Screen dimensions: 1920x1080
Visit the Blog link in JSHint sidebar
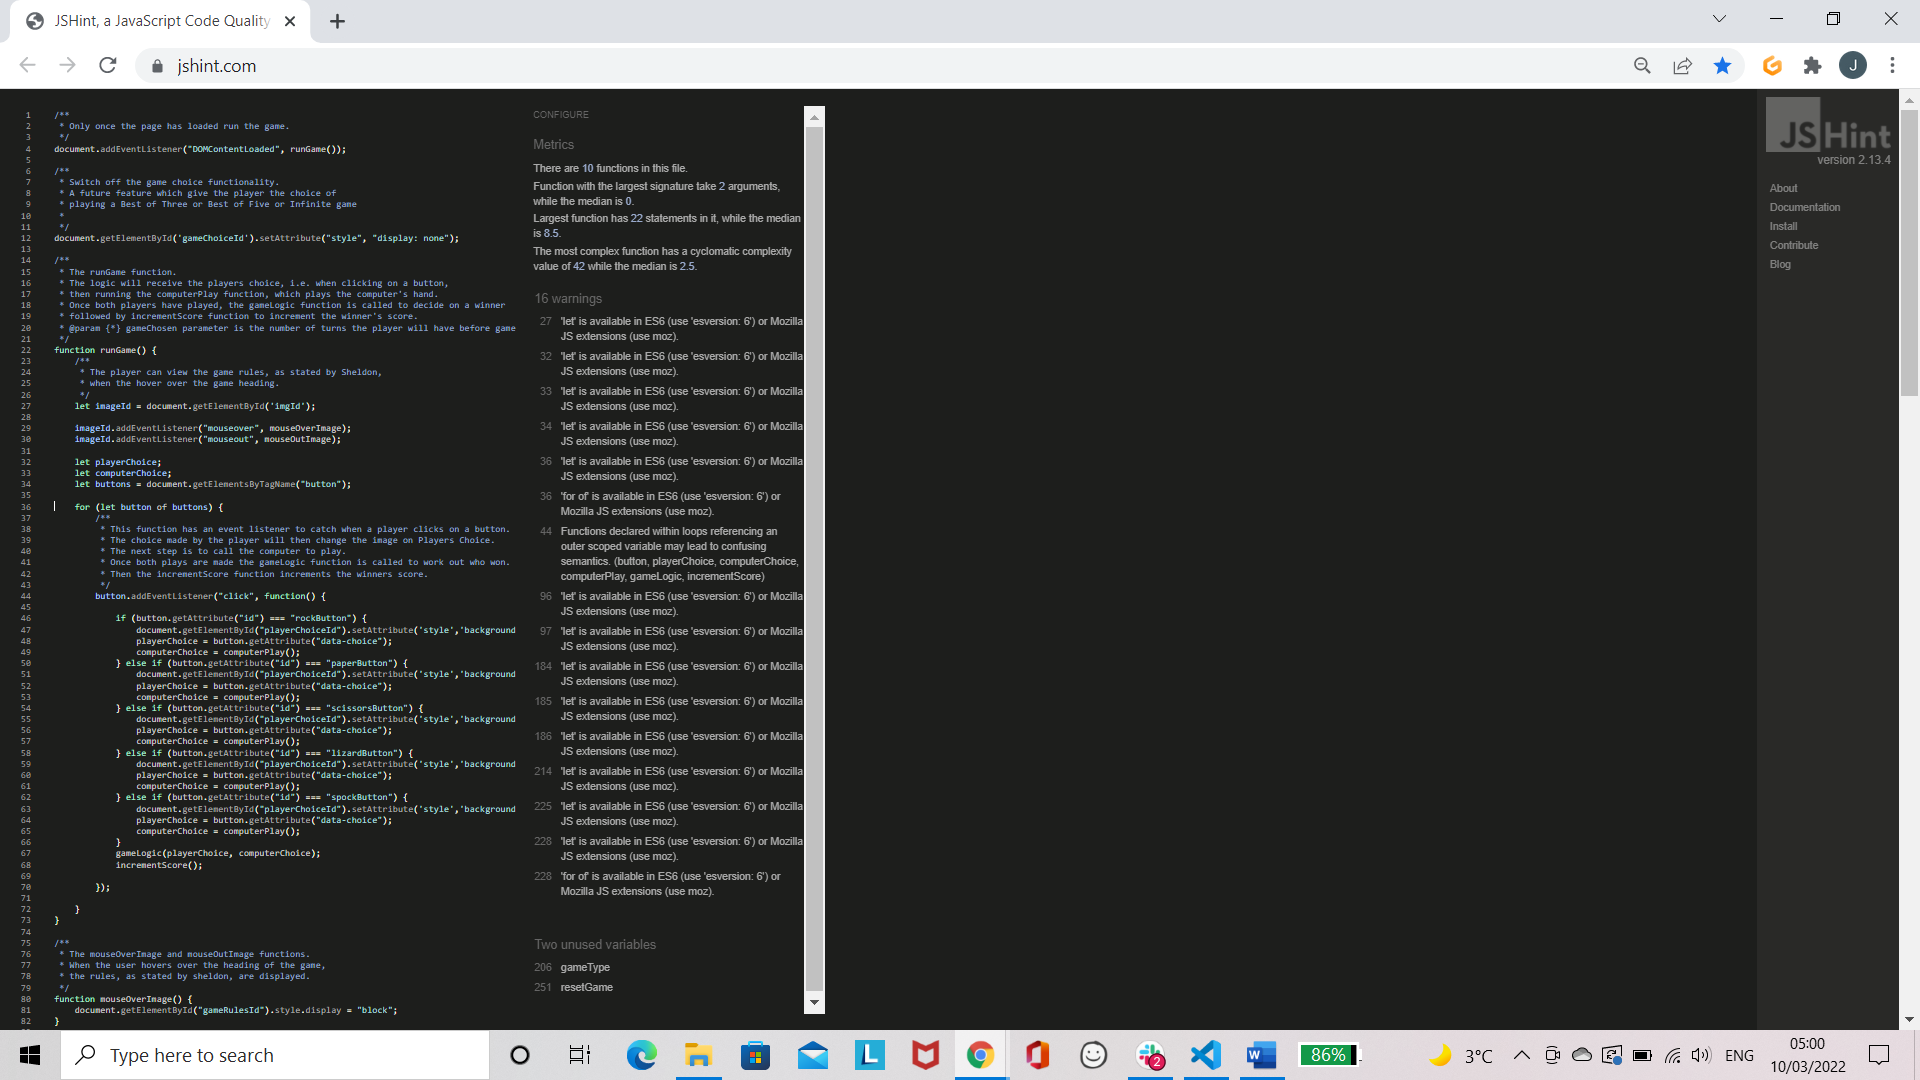click(x=1780, y=264)
